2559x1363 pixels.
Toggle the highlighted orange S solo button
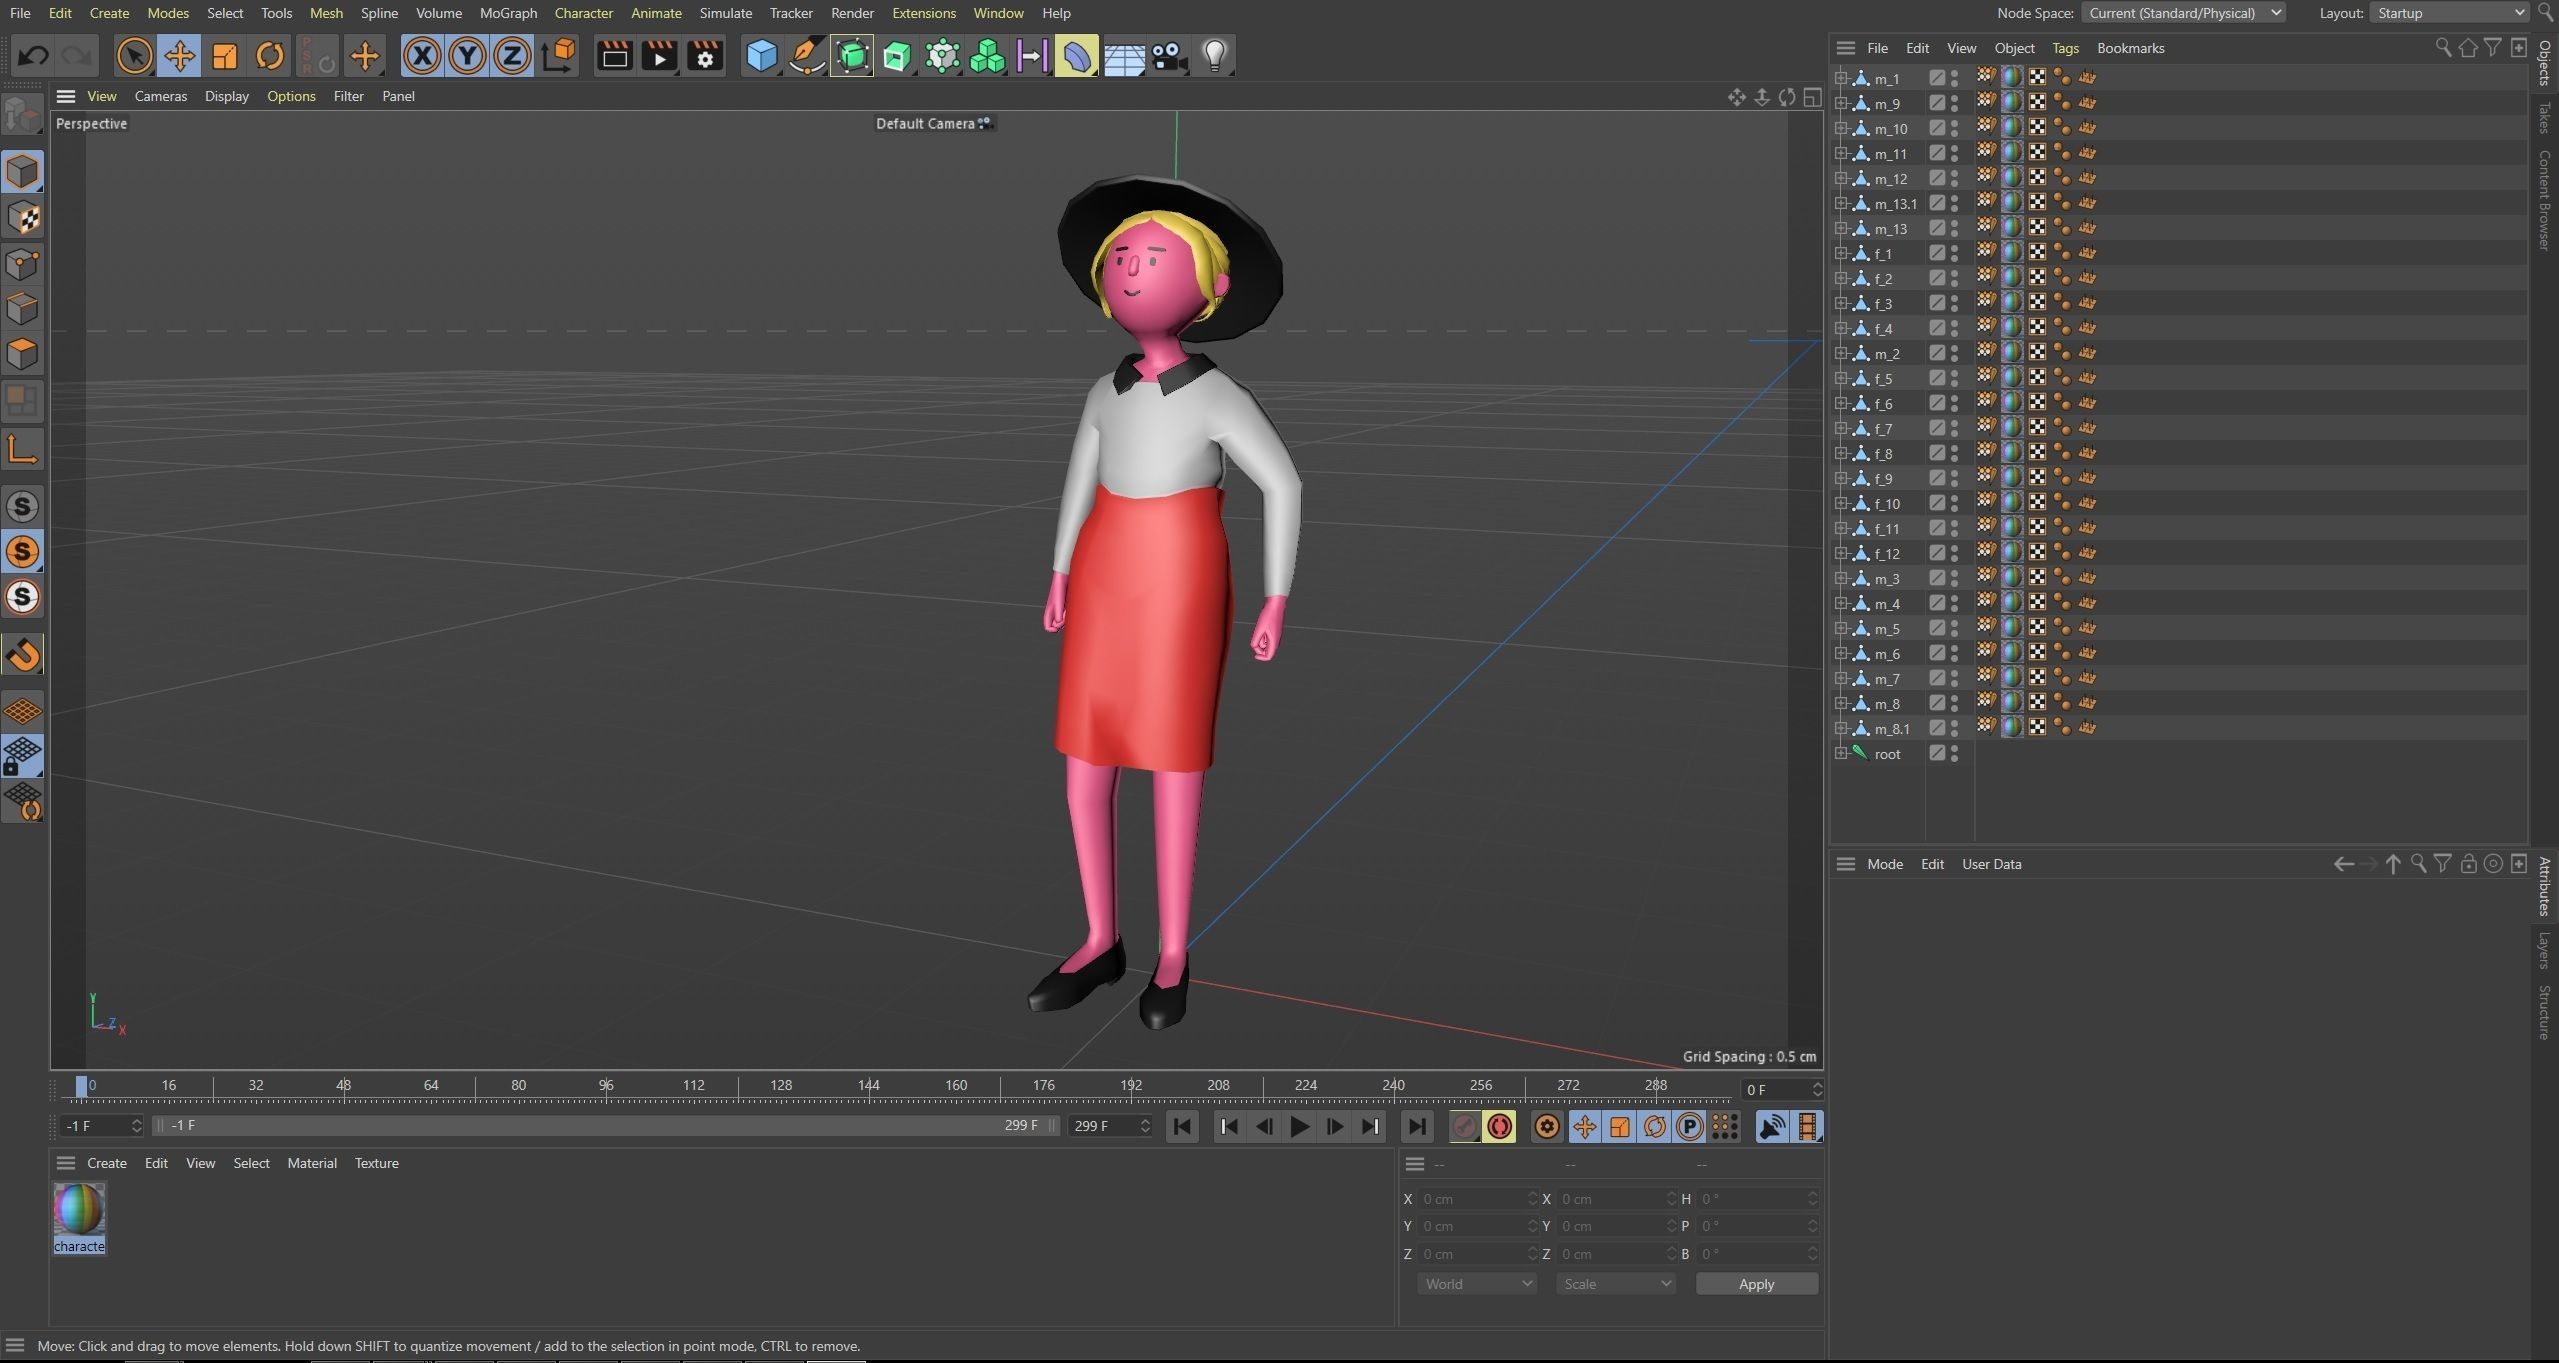(23, 552)
